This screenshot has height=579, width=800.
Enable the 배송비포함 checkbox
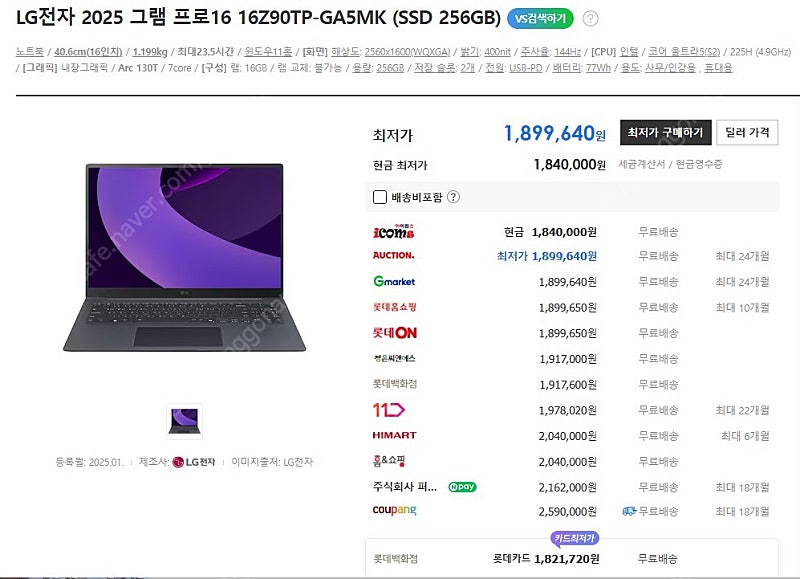click(380, 197)
